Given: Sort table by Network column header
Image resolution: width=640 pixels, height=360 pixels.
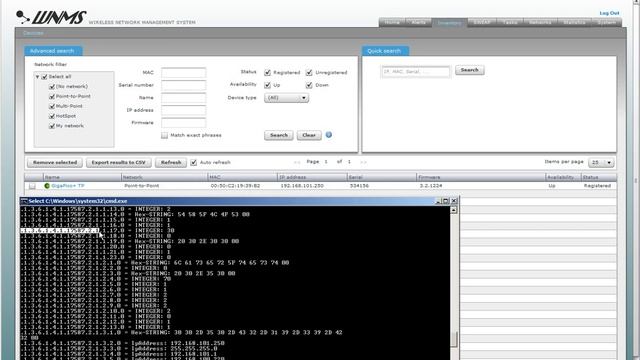Looking at the screenshot, I should pyautogui.click(x=164, y=177).
